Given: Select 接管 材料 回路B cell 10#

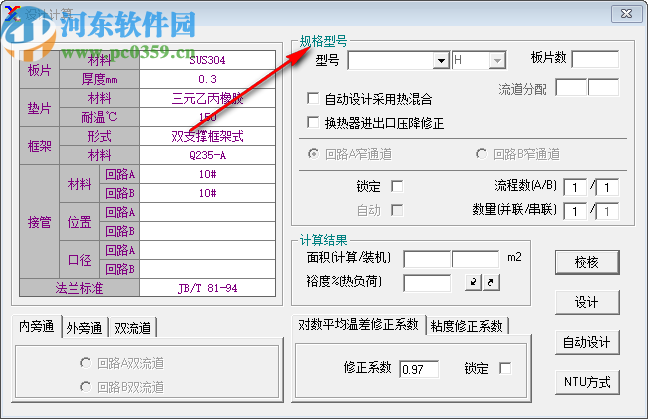Looking at the screenshot, I should (x=207, y=193).
